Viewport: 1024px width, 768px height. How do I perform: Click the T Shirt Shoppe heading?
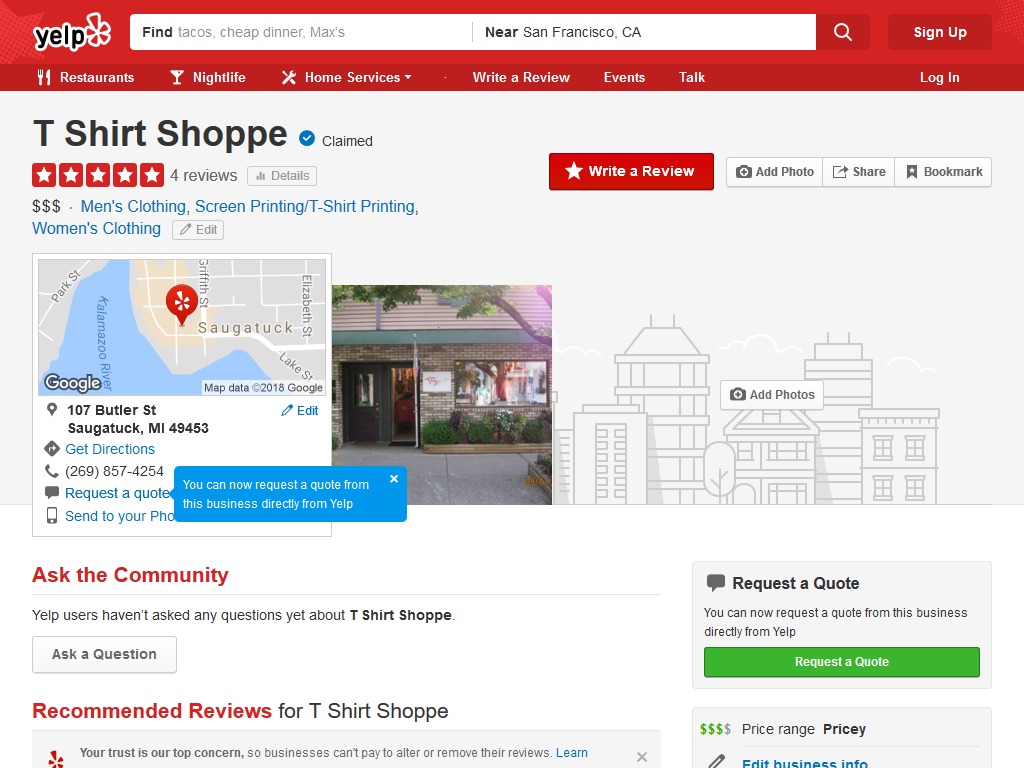pyautogui.click(x=160, y=133)
